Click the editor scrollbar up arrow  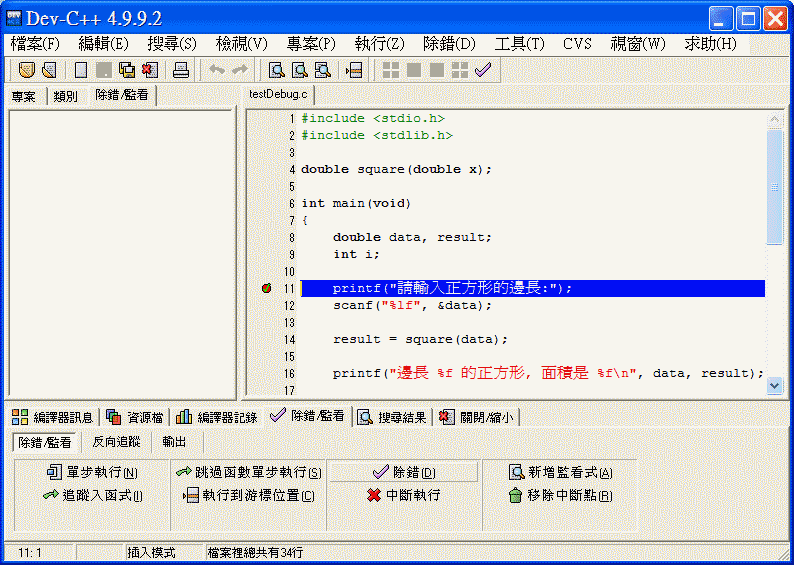[x=774, y=119]
